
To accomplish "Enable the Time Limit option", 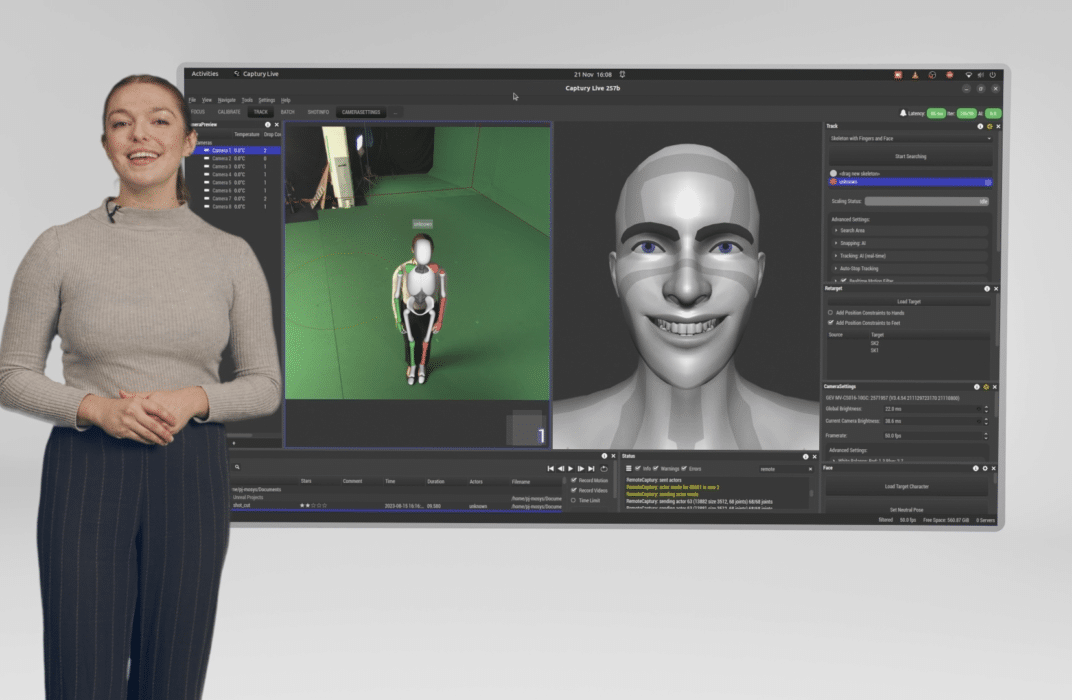I will 574,500.
